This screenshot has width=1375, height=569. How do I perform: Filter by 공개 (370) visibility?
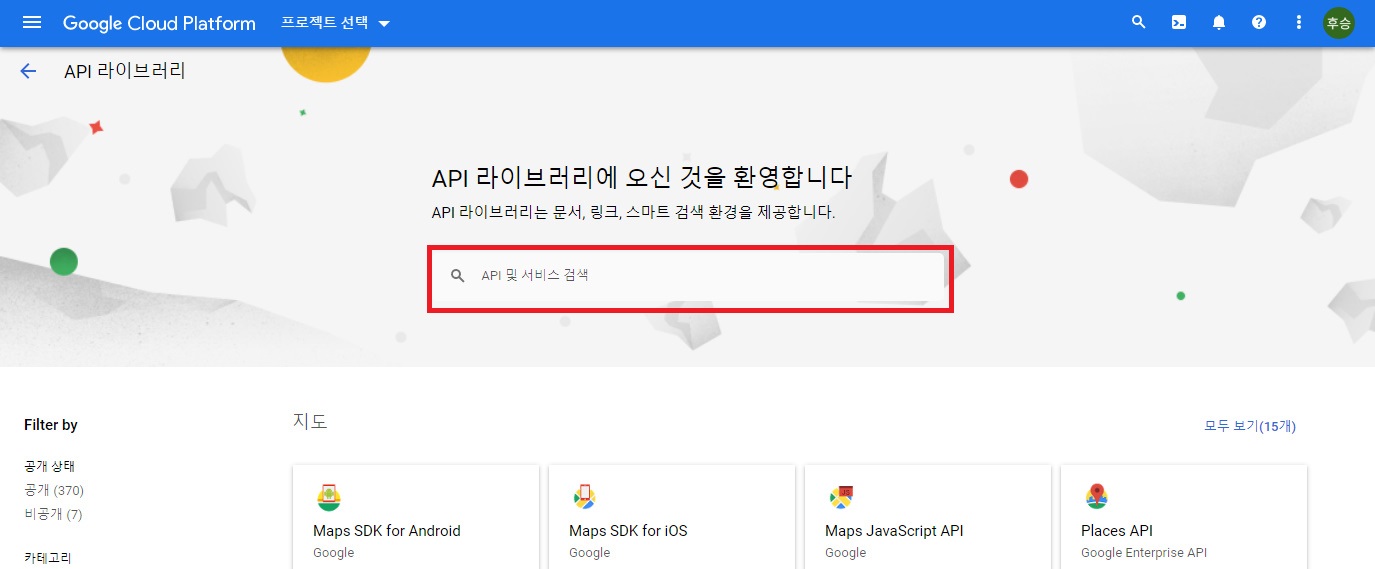54,490
